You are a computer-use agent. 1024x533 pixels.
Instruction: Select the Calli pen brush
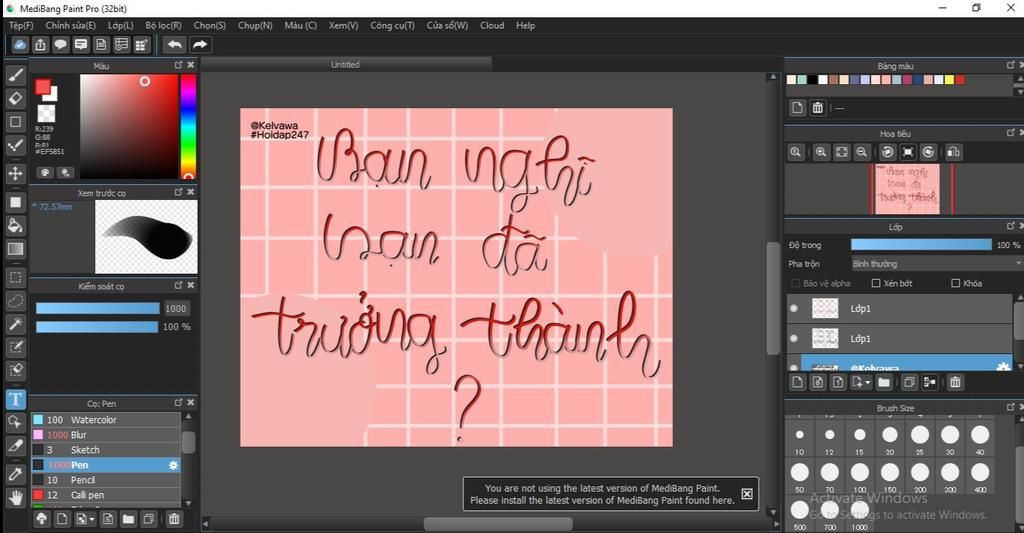[x=106, y=495]
